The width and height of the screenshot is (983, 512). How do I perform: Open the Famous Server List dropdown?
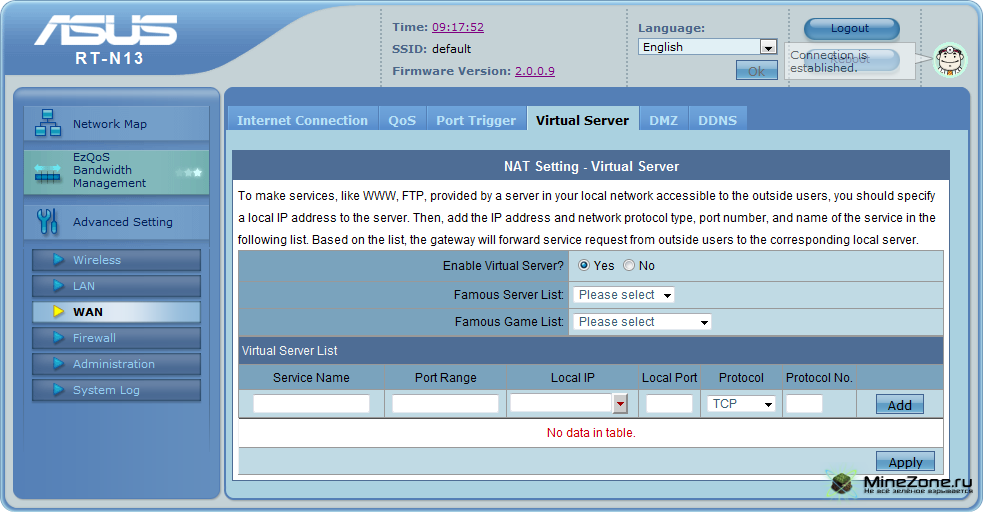[623, 295]
